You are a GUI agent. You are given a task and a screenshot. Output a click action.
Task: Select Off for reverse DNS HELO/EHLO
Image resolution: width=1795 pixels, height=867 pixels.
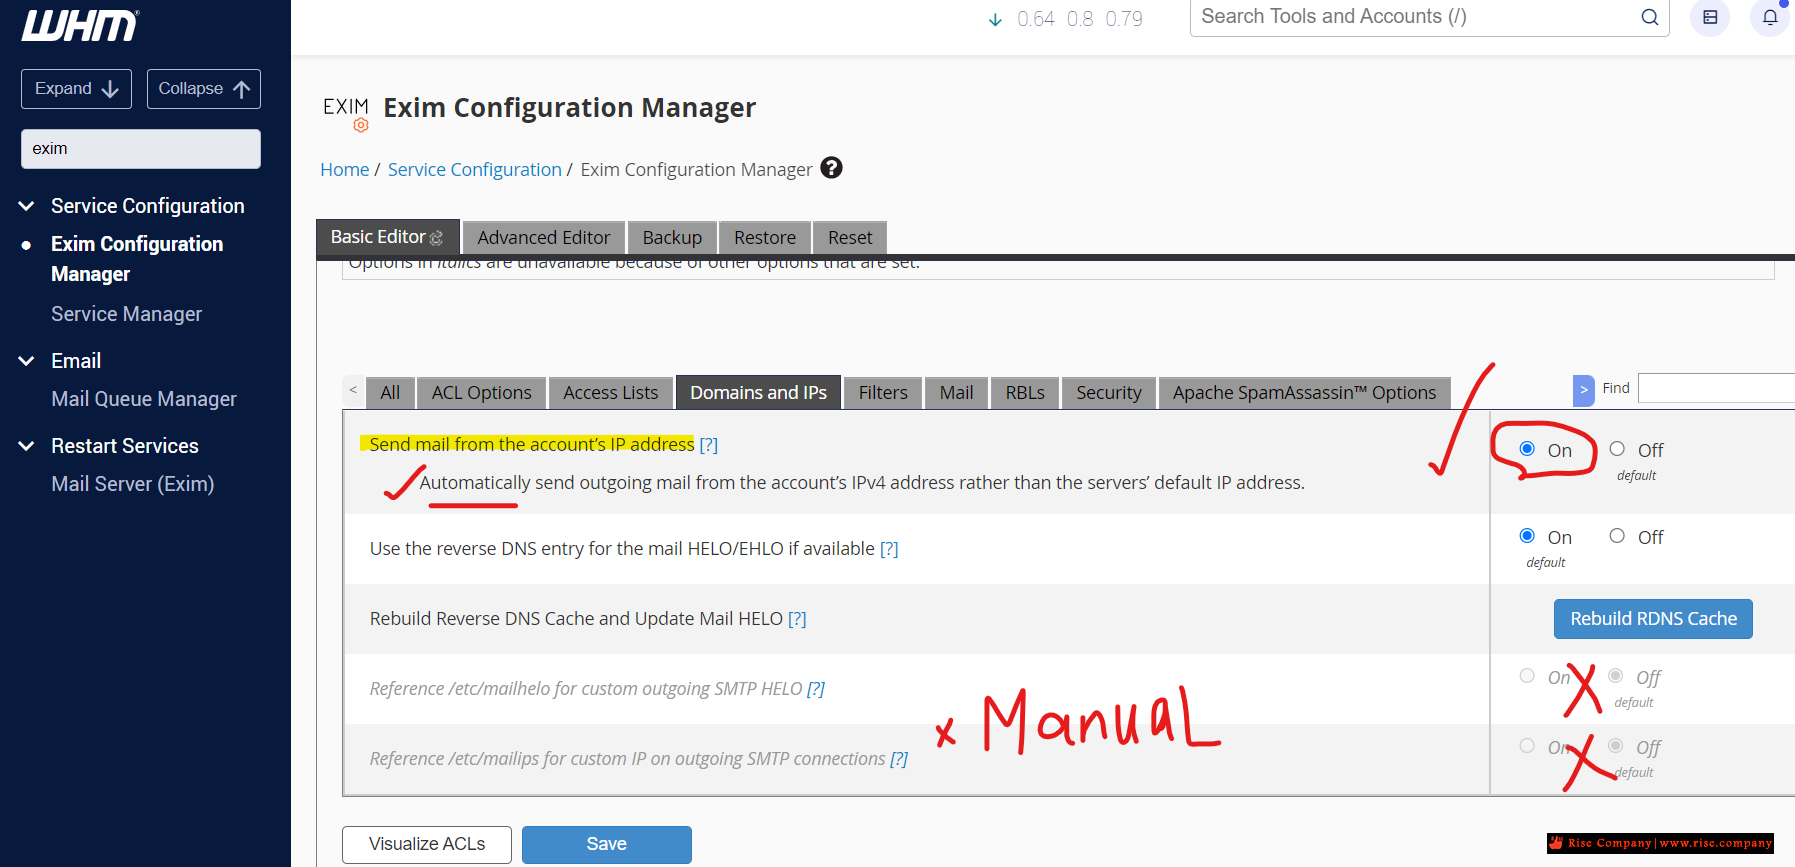coord(1617,536)
